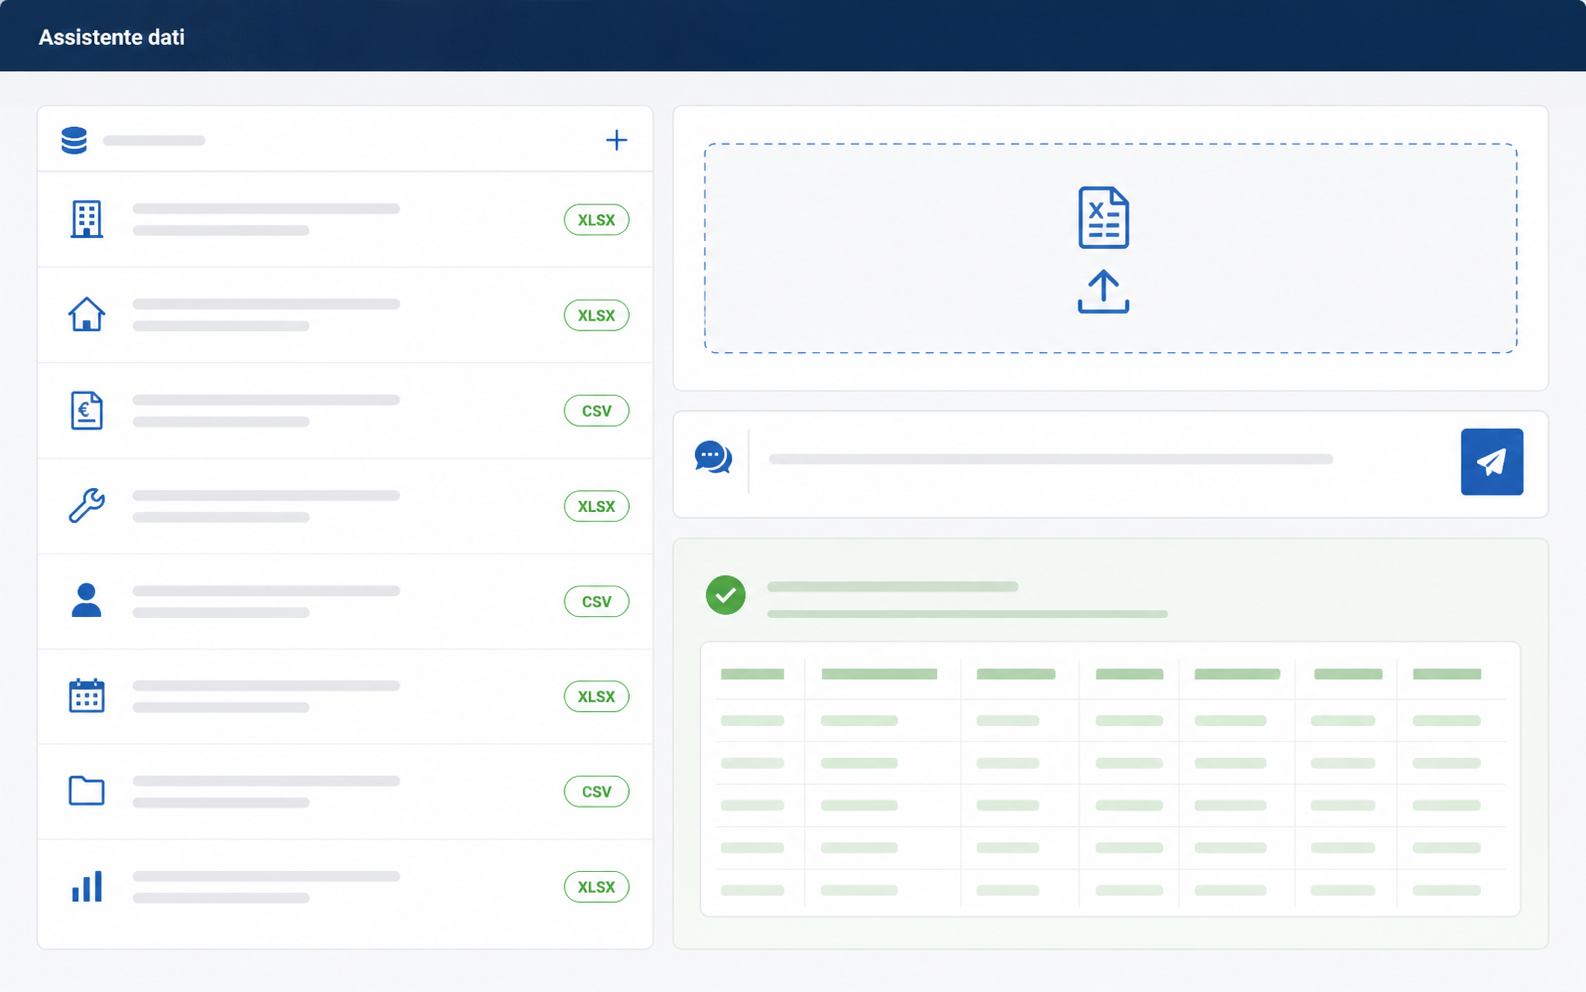The height and width of the screenshot is (992, 1586).
Task: Choose the person icon dataset
Action: (345, 601)
